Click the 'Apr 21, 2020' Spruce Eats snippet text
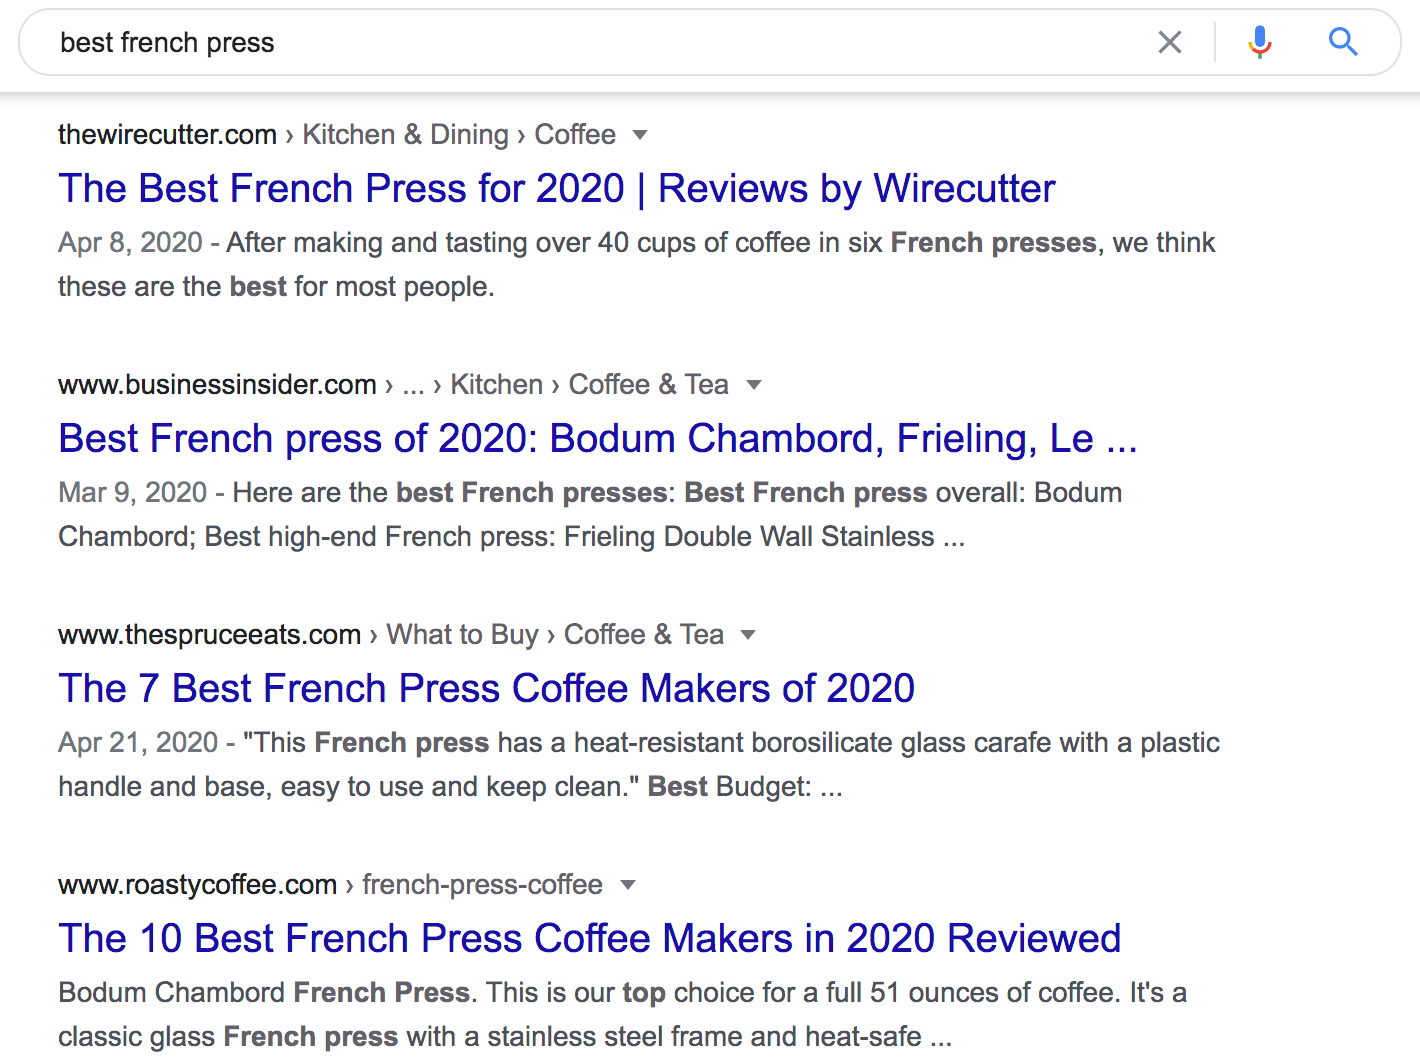The height and width of the screenshot is (1062, 1420). point(639,764)
